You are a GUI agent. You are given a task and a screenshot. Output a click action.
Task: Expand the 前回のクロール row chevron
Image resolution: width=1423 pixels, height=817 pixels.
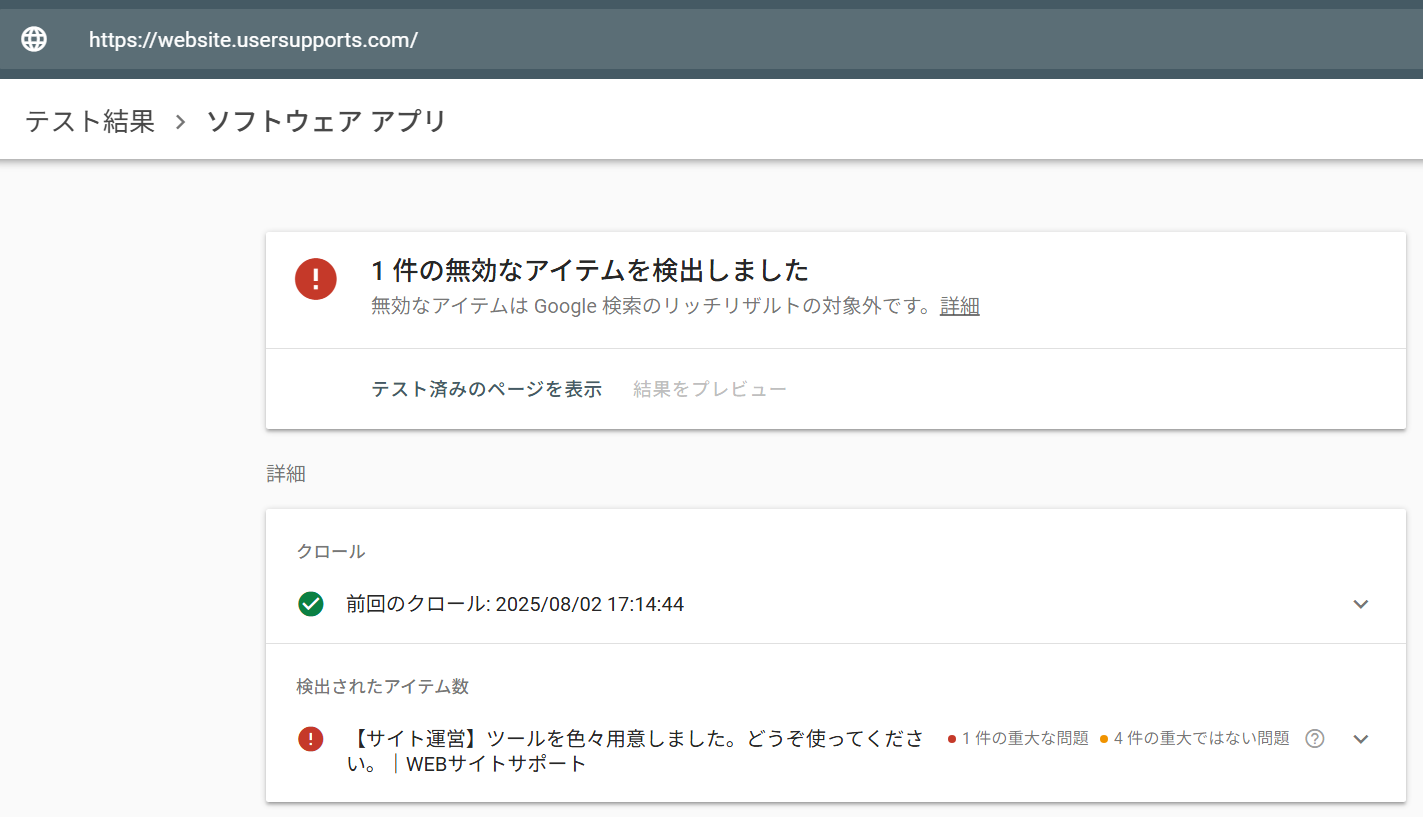click(1360, 604)
